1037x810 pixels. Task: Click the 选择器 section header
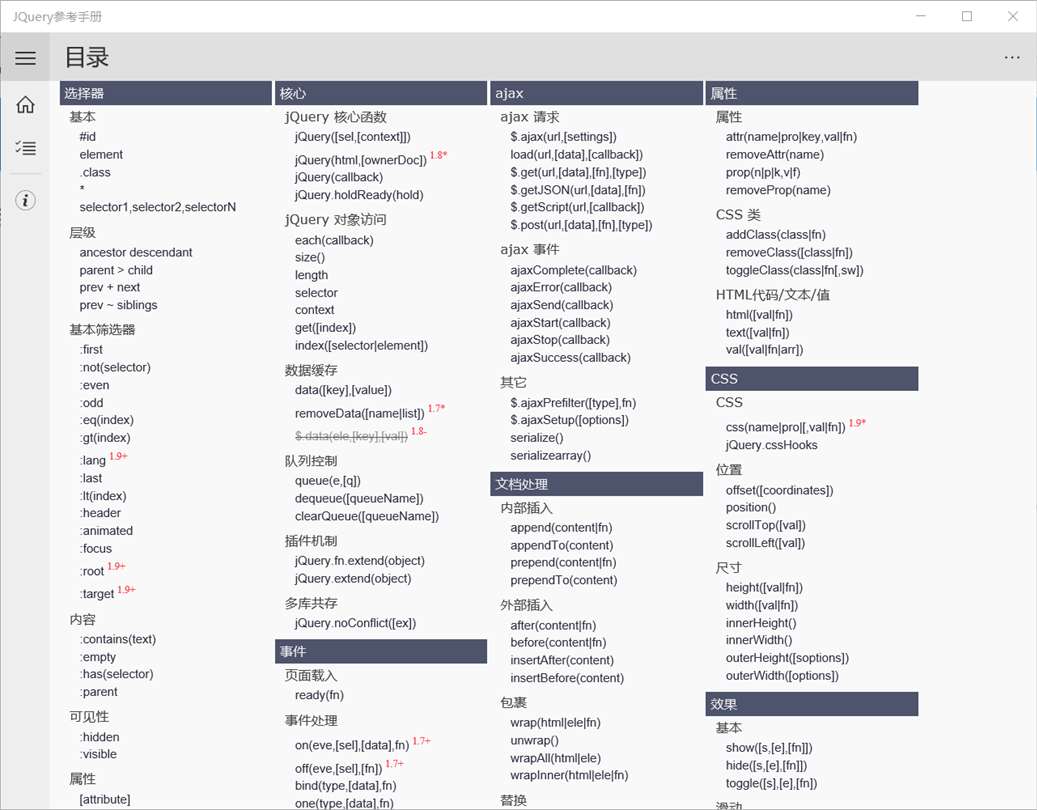pos(165,93)
